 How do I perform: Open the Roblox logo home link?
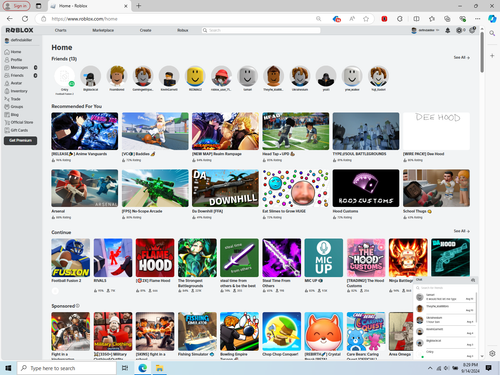click(x=19, y=30)
